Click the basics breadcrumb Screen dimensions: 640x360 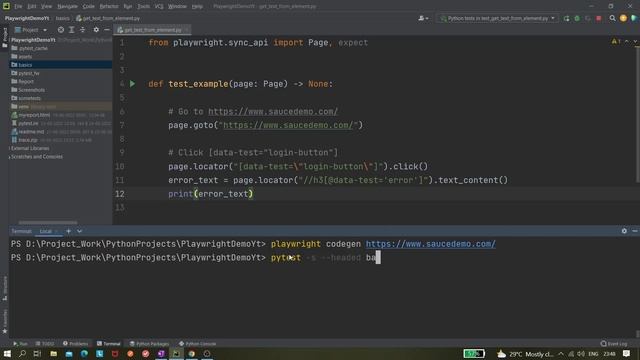62,18
